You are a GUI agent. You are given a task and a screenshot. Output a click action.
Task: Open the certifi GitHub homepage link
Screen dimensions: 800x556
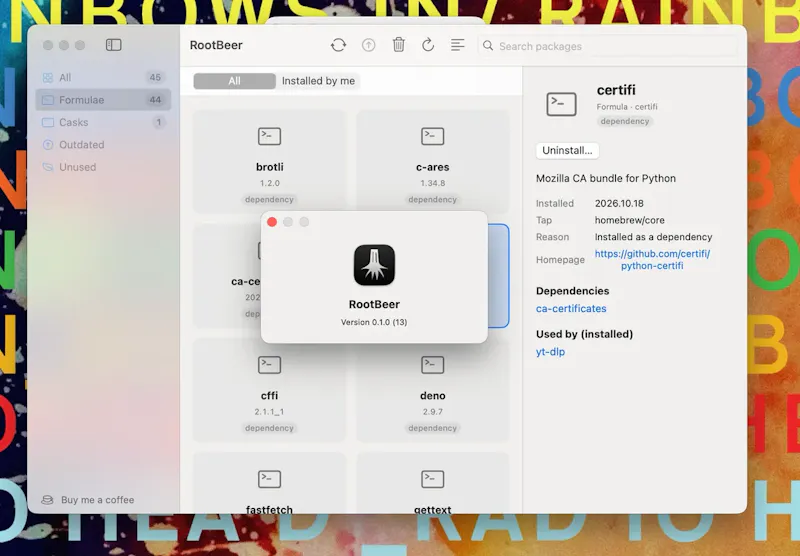[652, 260]
